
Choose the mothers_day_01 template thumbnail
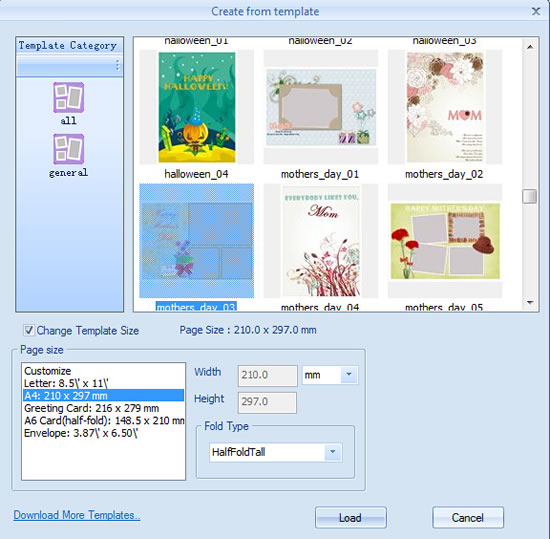pos(321,107)
